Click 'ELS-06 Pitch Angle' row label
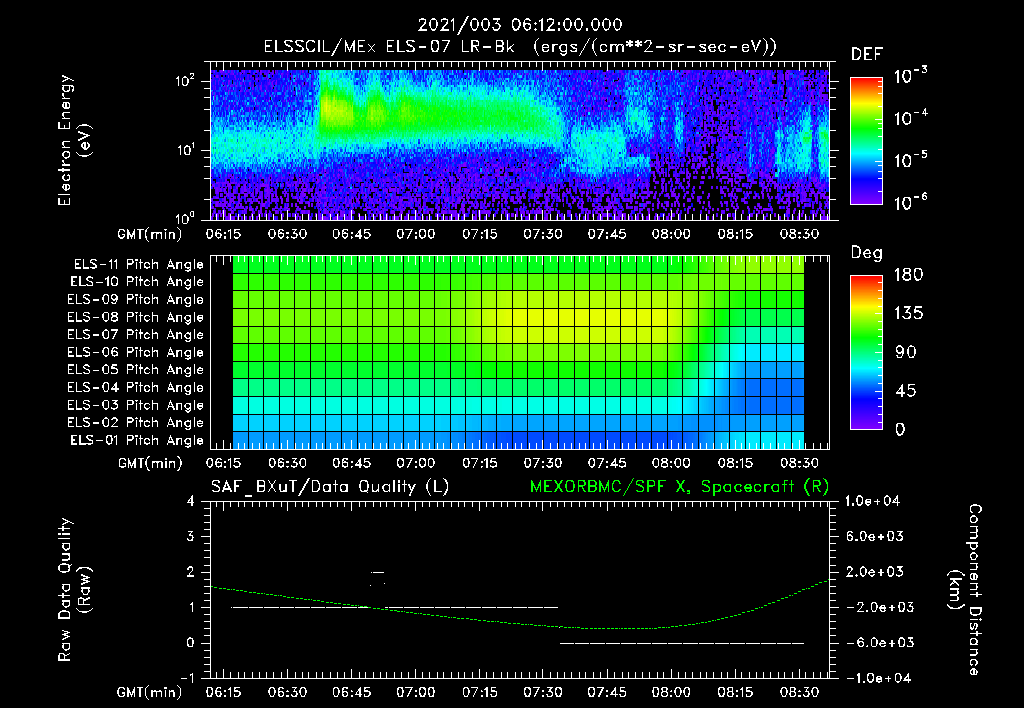1024x708 pixels. coord(136,353)
